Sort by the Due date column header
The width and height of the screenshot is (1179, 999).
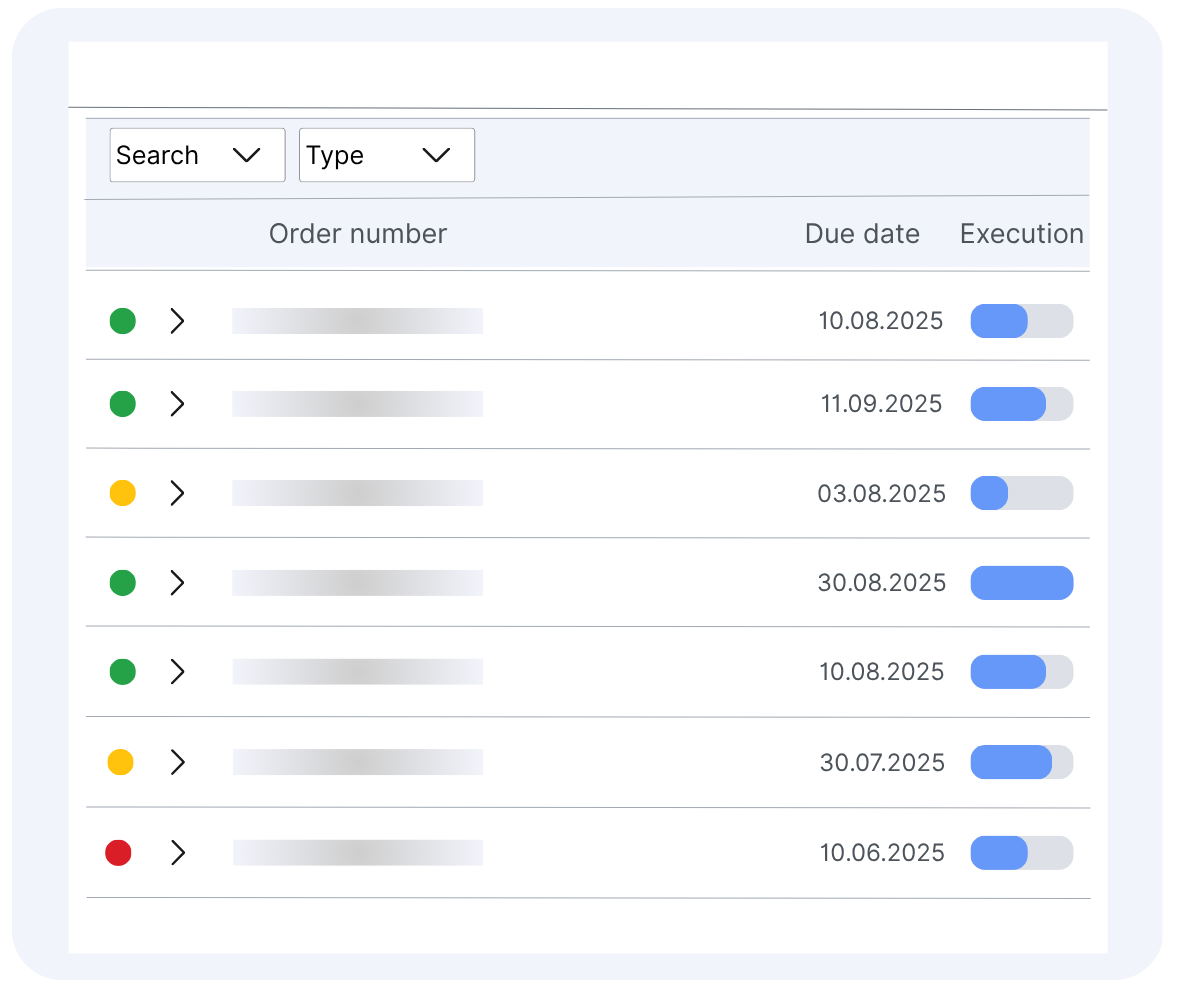(x=862, y=234)
